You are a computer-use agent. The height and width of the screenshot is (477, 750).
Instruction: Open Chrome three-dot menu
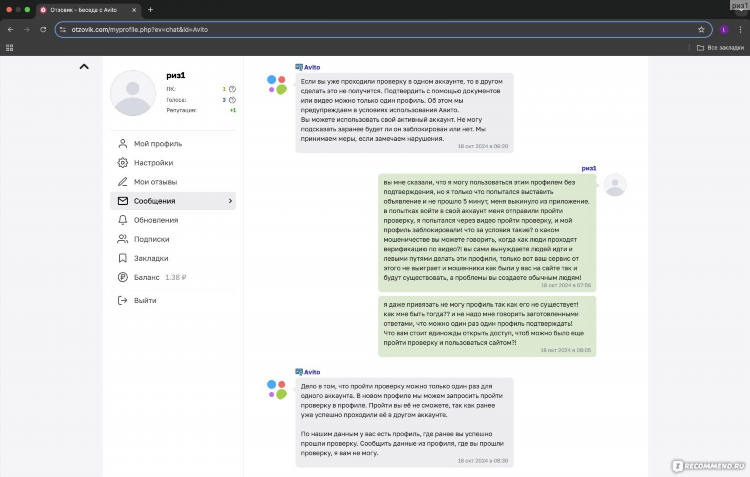point(740,30)
